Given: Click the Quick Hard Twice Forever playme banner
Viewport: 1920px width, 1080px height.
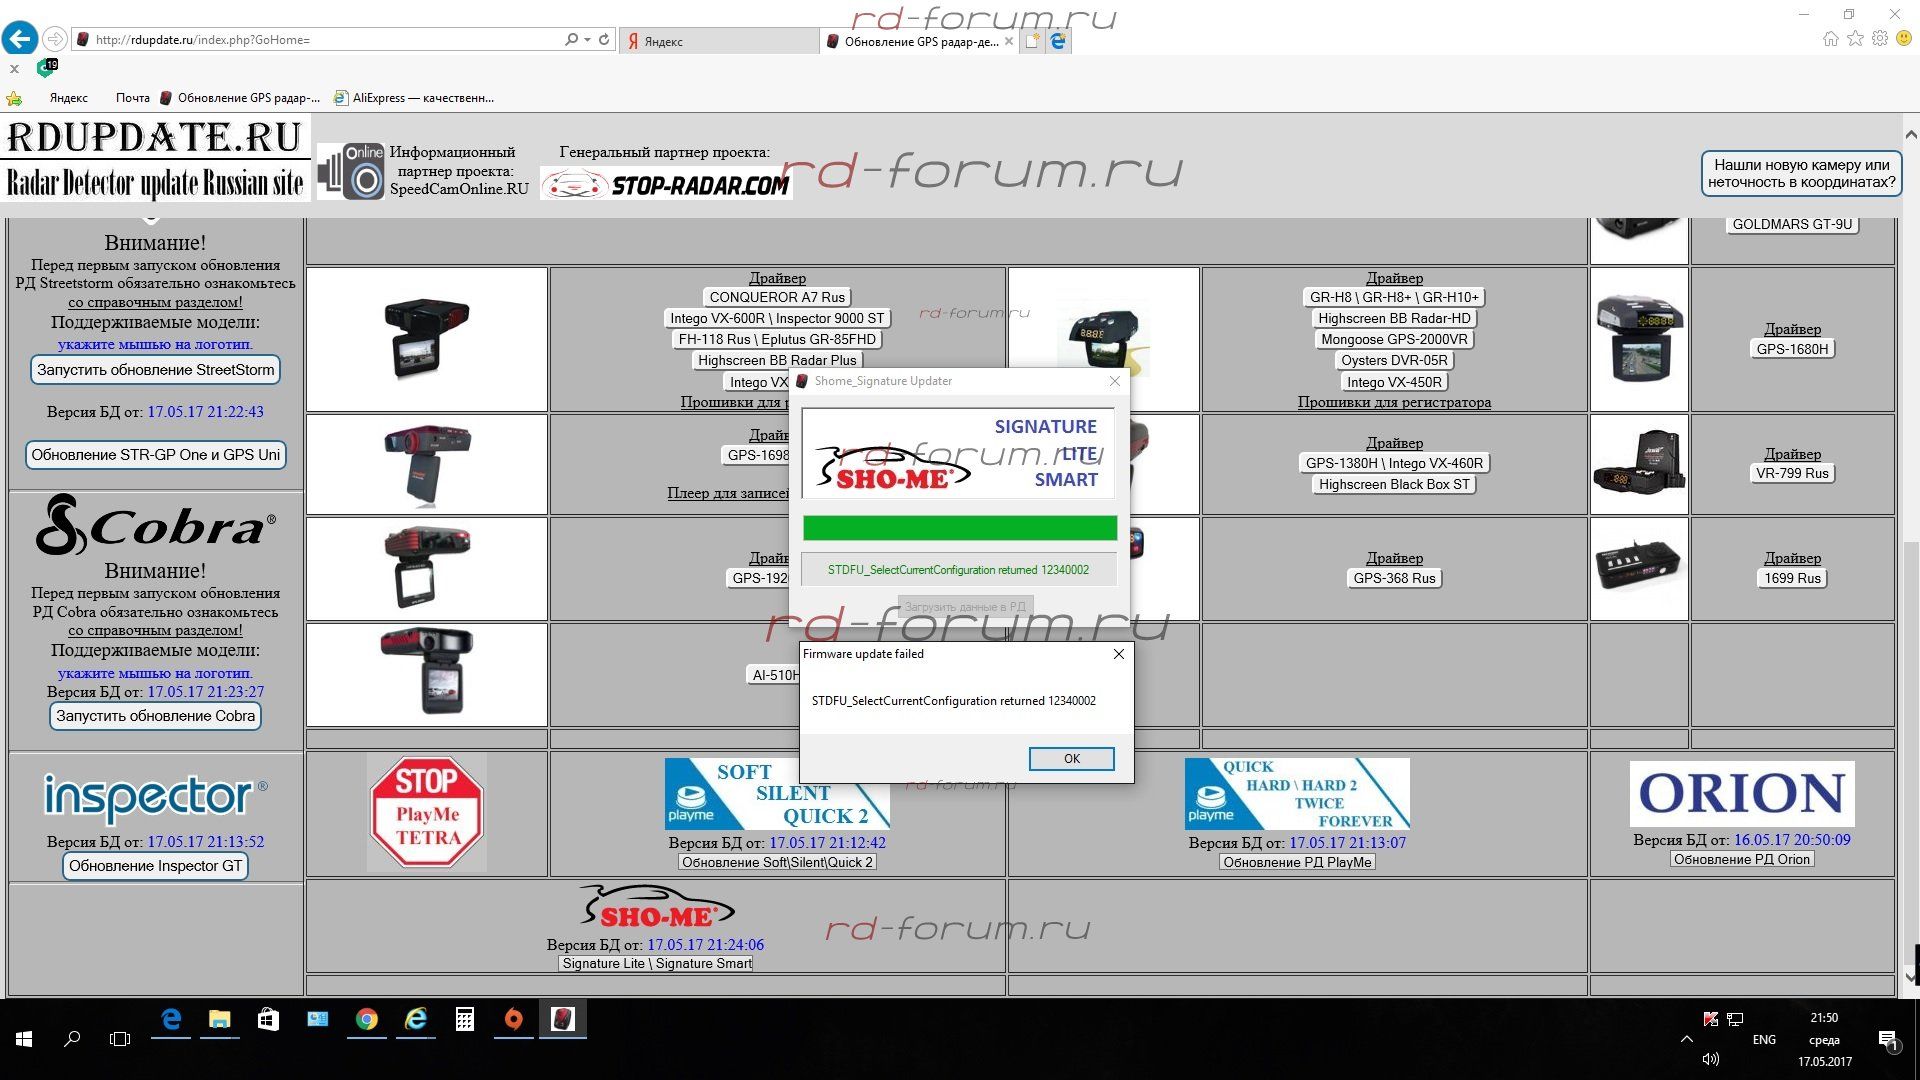Looking at the screenshot, I should pyautogui.click(x=1297, y=794).
